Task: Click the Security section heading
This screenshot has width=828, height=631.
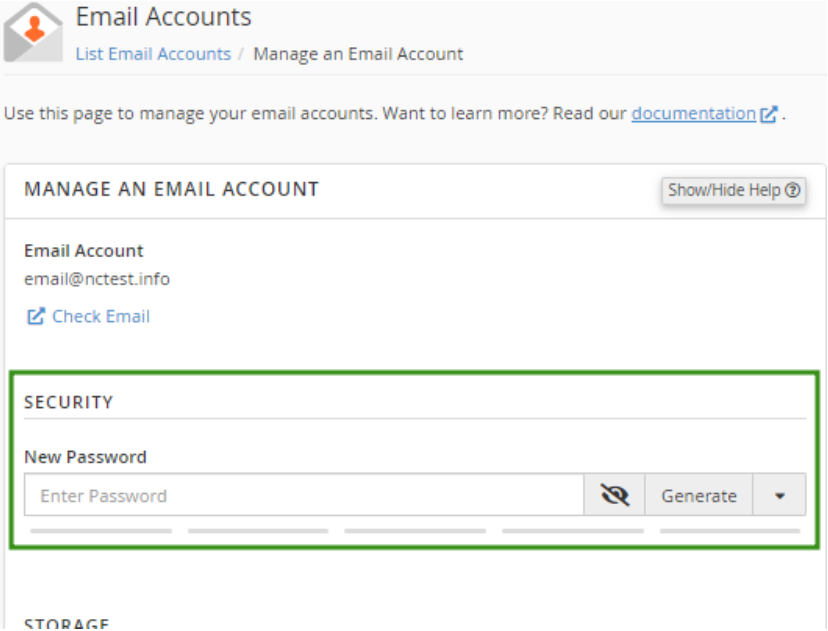Action: pos(69,402)
